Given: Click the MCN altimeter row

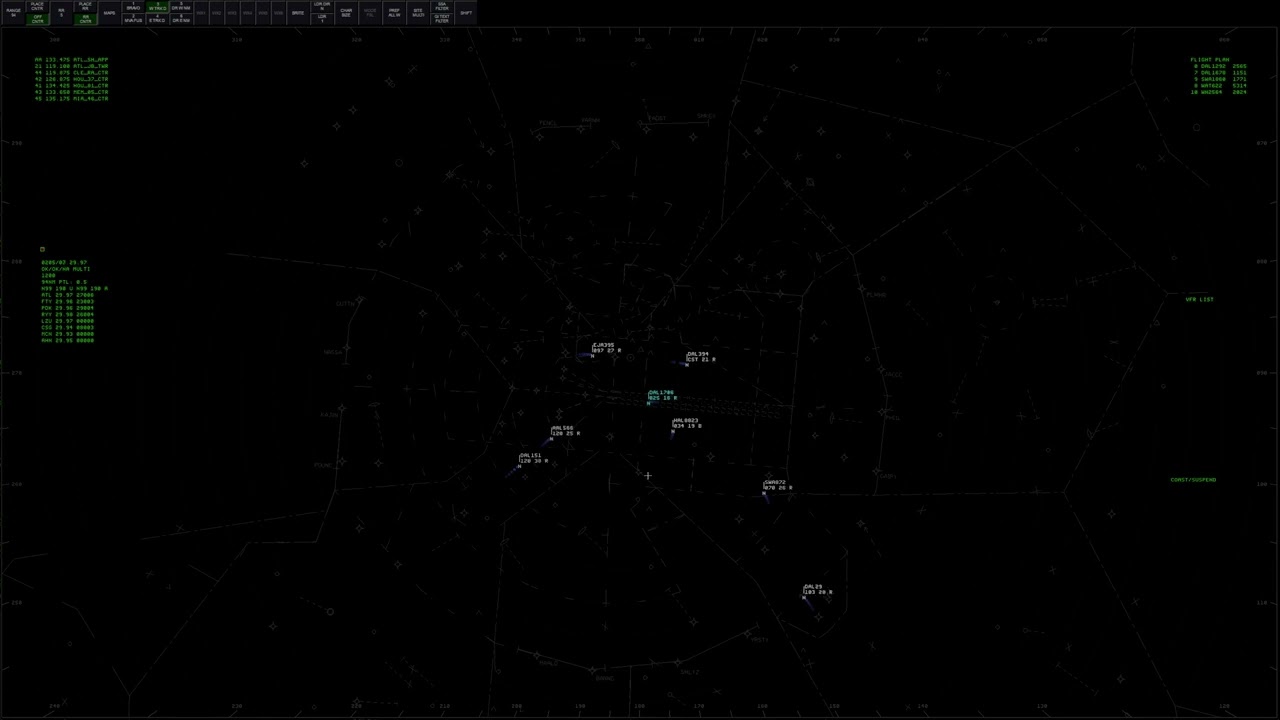Looking at the screenshot, I should pos(67,334).
